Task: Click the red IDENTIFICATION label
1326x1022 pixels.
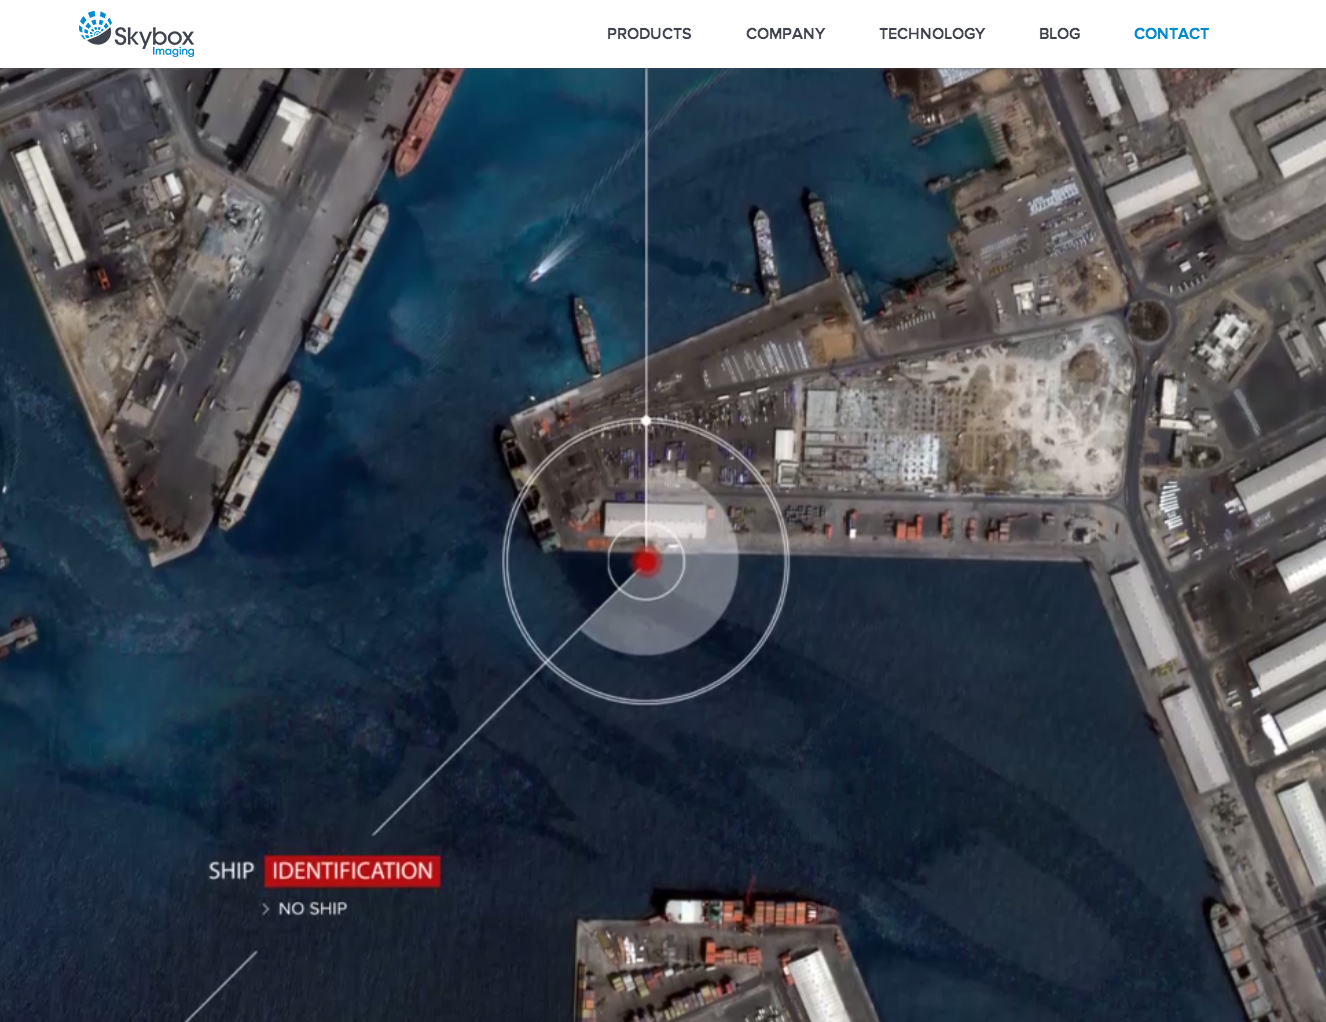Action: click(x=352, y=871)
